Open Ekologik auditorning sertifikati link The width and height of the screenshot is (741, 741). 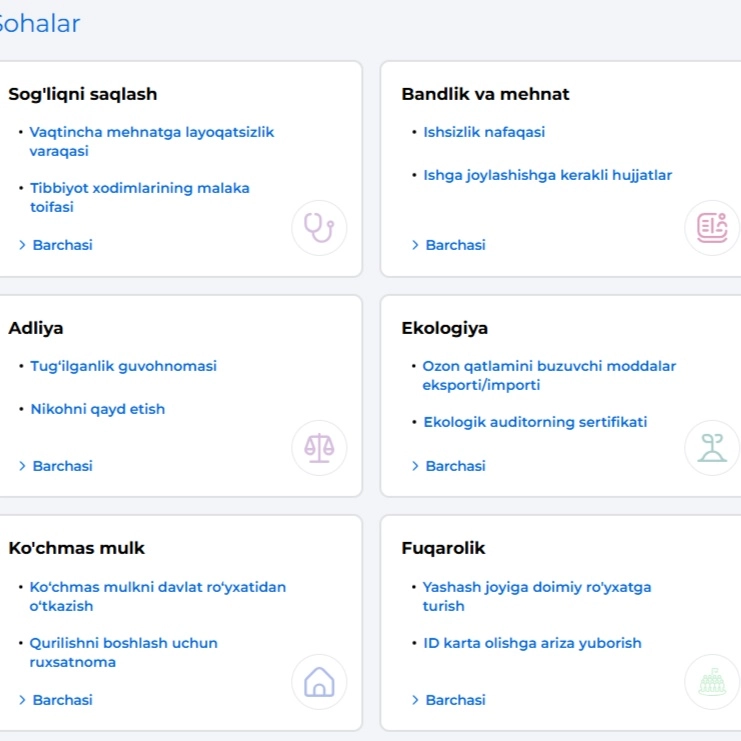(x=535, y=422)
